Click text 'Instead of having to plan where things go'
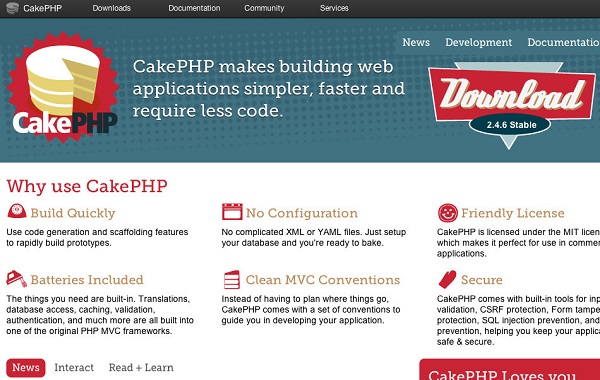 305,298
